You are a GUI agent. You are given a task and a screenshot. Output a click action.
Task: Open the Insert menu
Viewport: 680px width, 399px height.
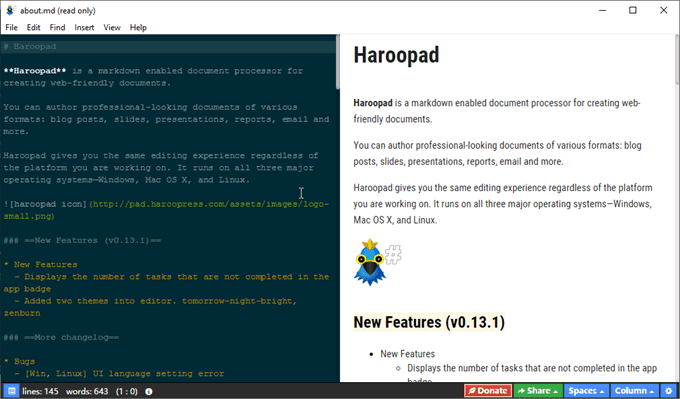coord(84,27)
